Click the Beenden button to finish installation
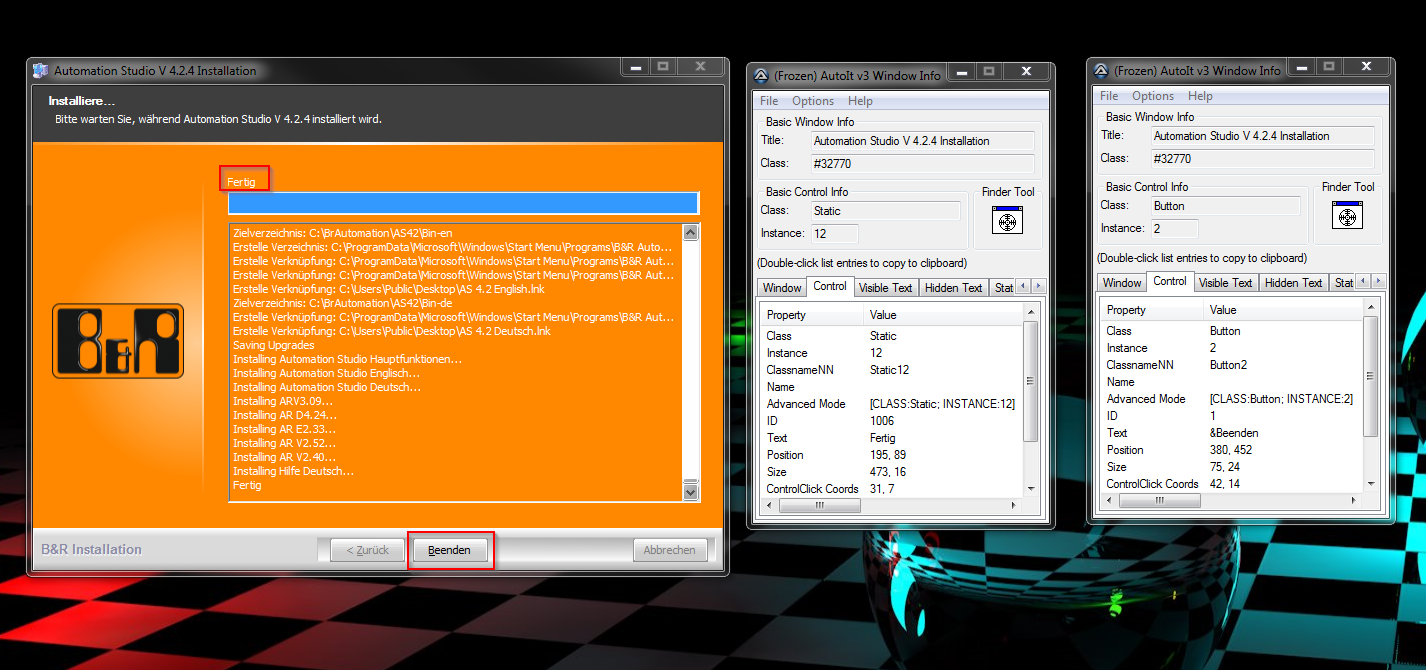 coord(449,550)
